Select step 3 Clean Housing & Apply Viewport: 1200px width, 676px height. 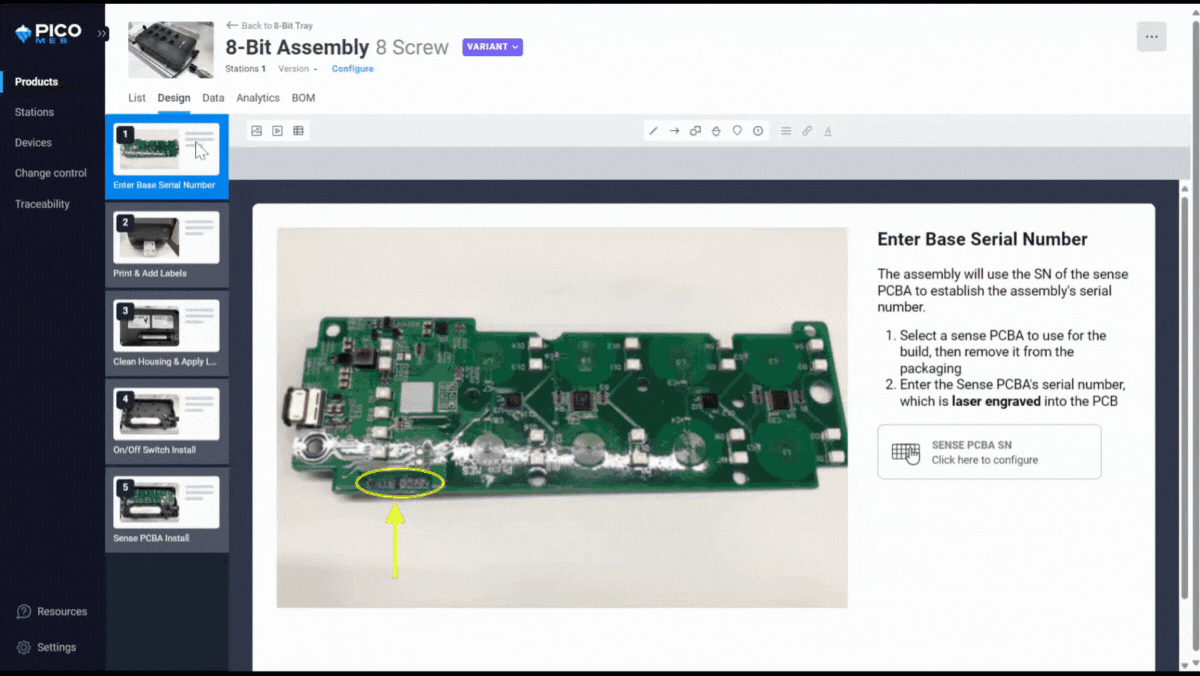click(x=167, y=333)
